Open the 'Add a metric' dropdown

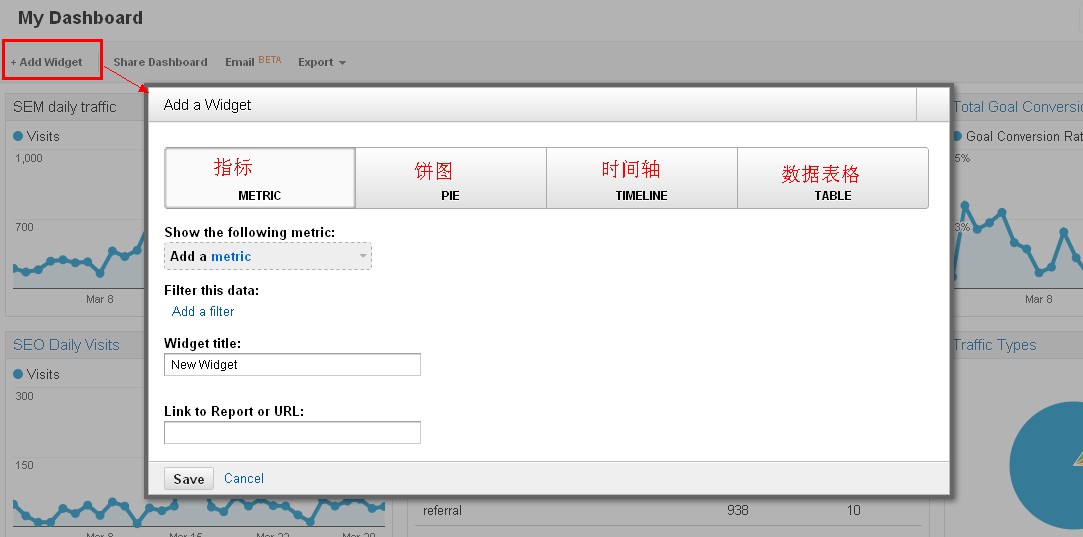pos(268,256)
